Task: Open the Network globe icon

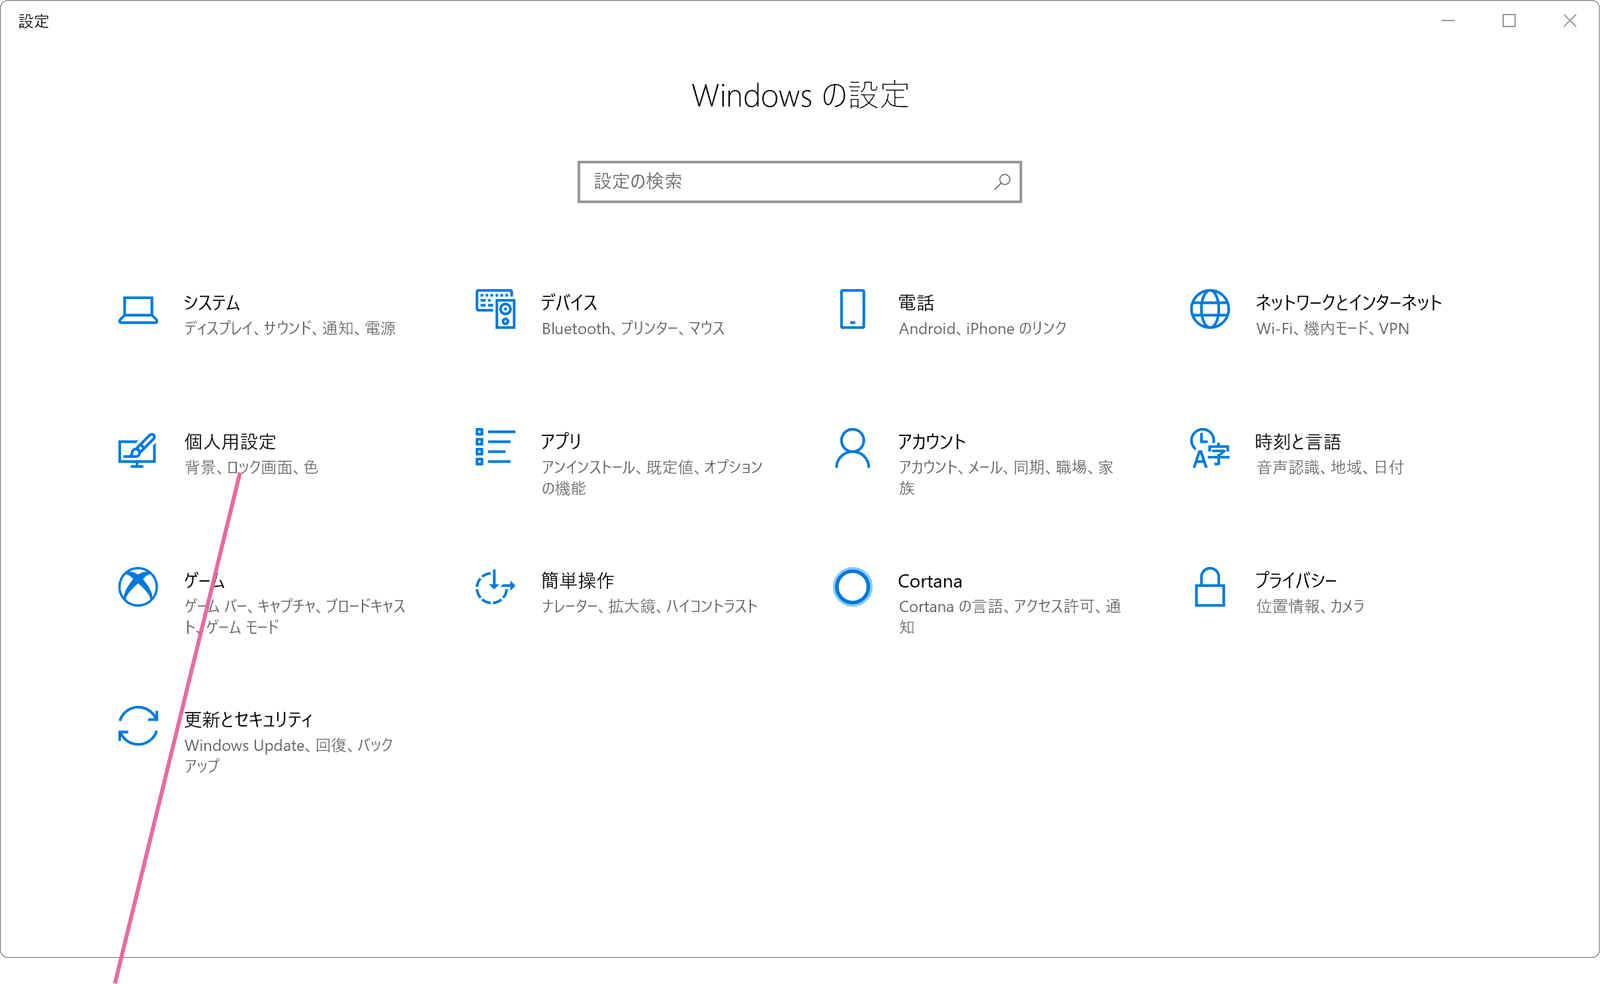Action: (1209, 309)
